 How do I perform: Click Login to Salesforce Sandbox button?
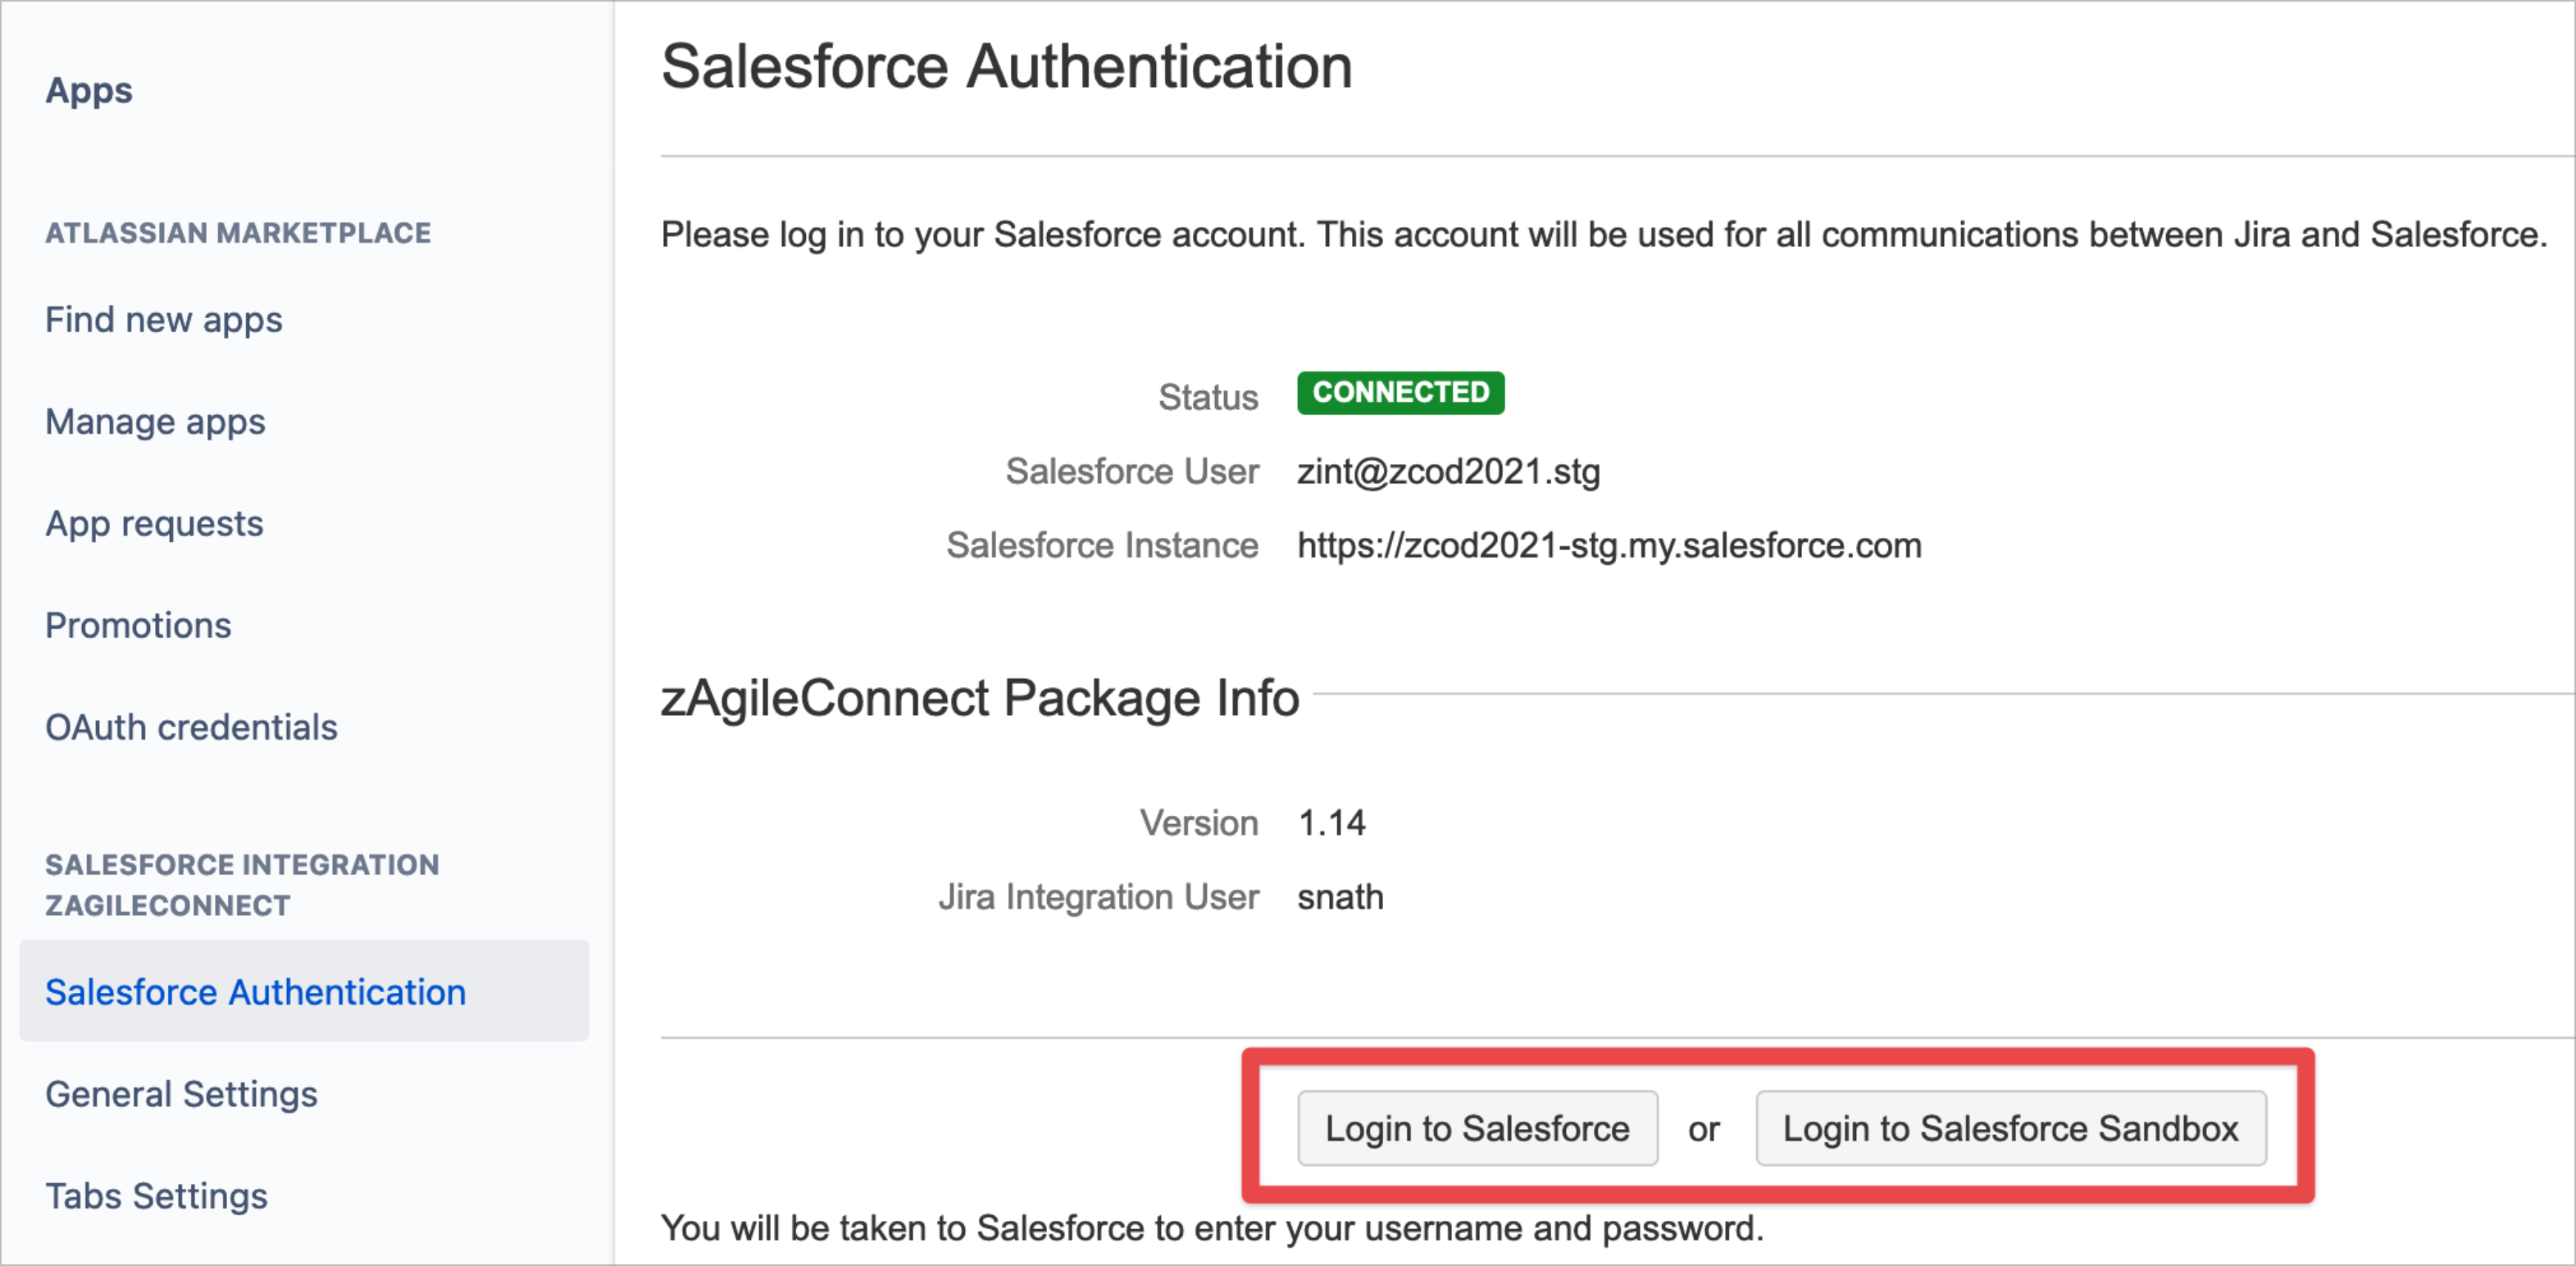pyautogui.click(x=2010, y=1128)
